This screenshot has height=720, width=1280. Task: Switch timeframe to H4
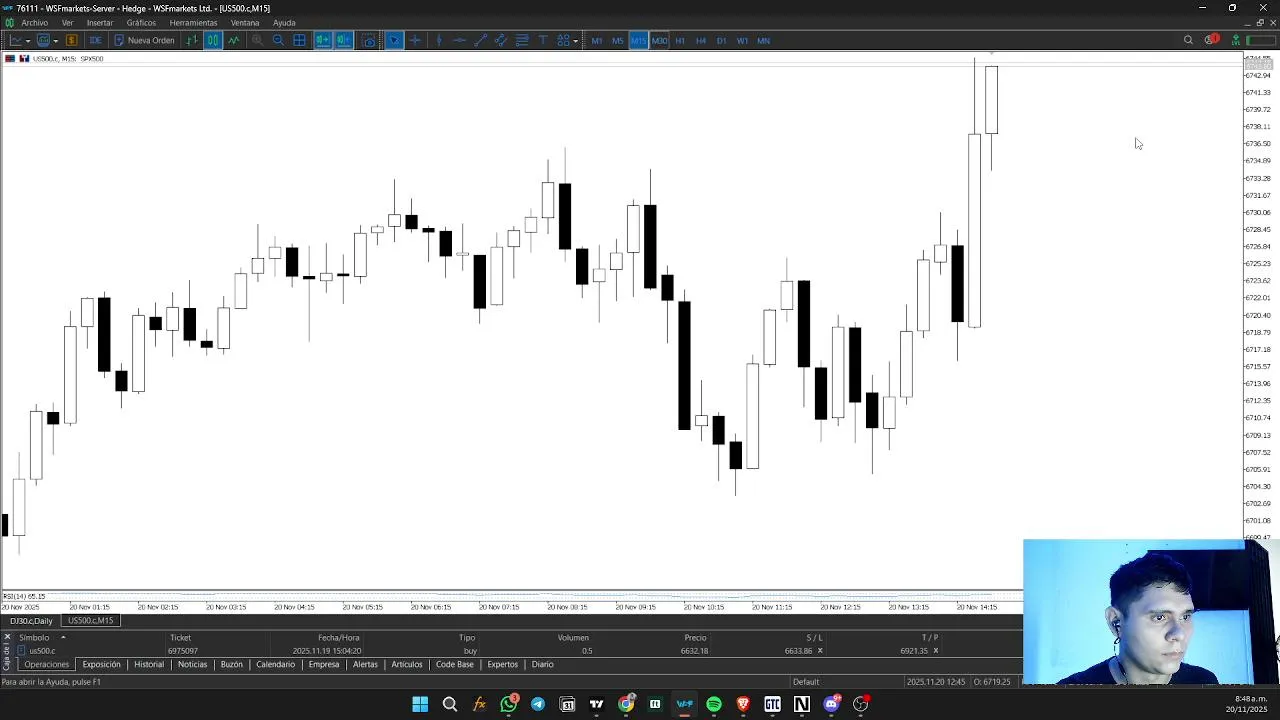tap(701, 40)
